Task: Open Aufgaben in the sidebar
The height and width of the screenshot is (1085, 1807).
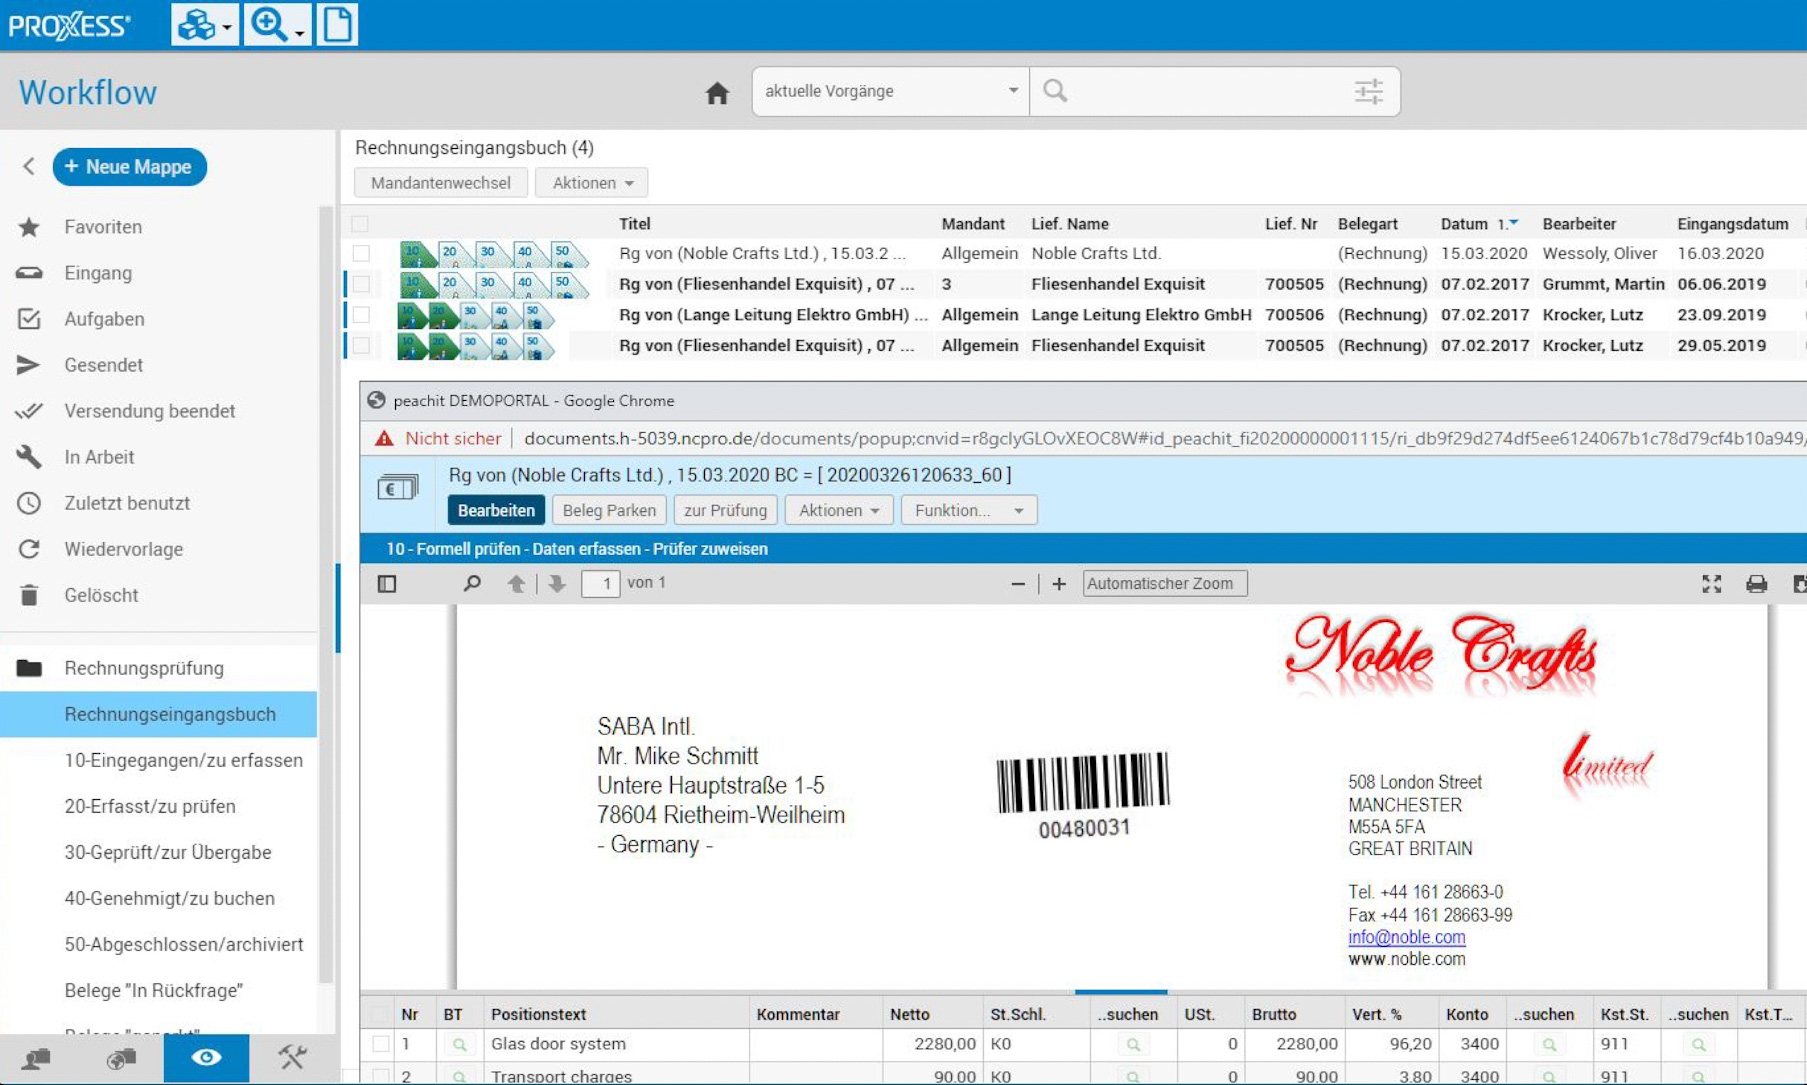Action: pyautogui.click(x=104, y=319)
